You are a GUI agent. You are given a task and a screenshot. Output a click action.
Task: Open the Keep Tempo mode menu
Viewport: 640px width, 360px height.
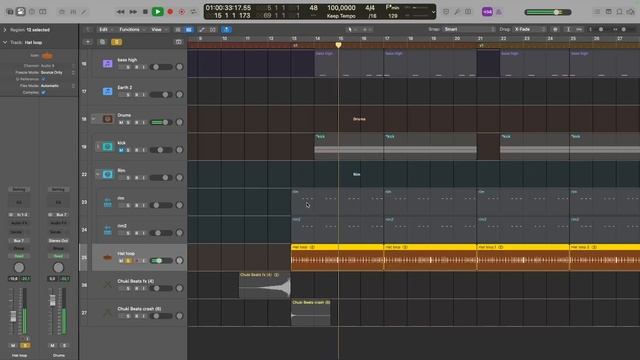tap(341, 16)
